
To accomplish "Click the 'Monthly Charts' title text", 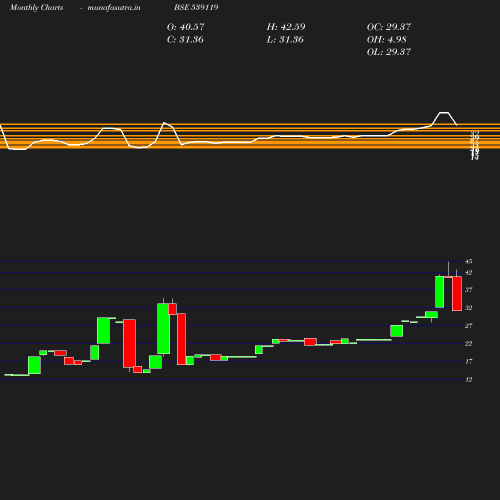I will coord(36,7).
